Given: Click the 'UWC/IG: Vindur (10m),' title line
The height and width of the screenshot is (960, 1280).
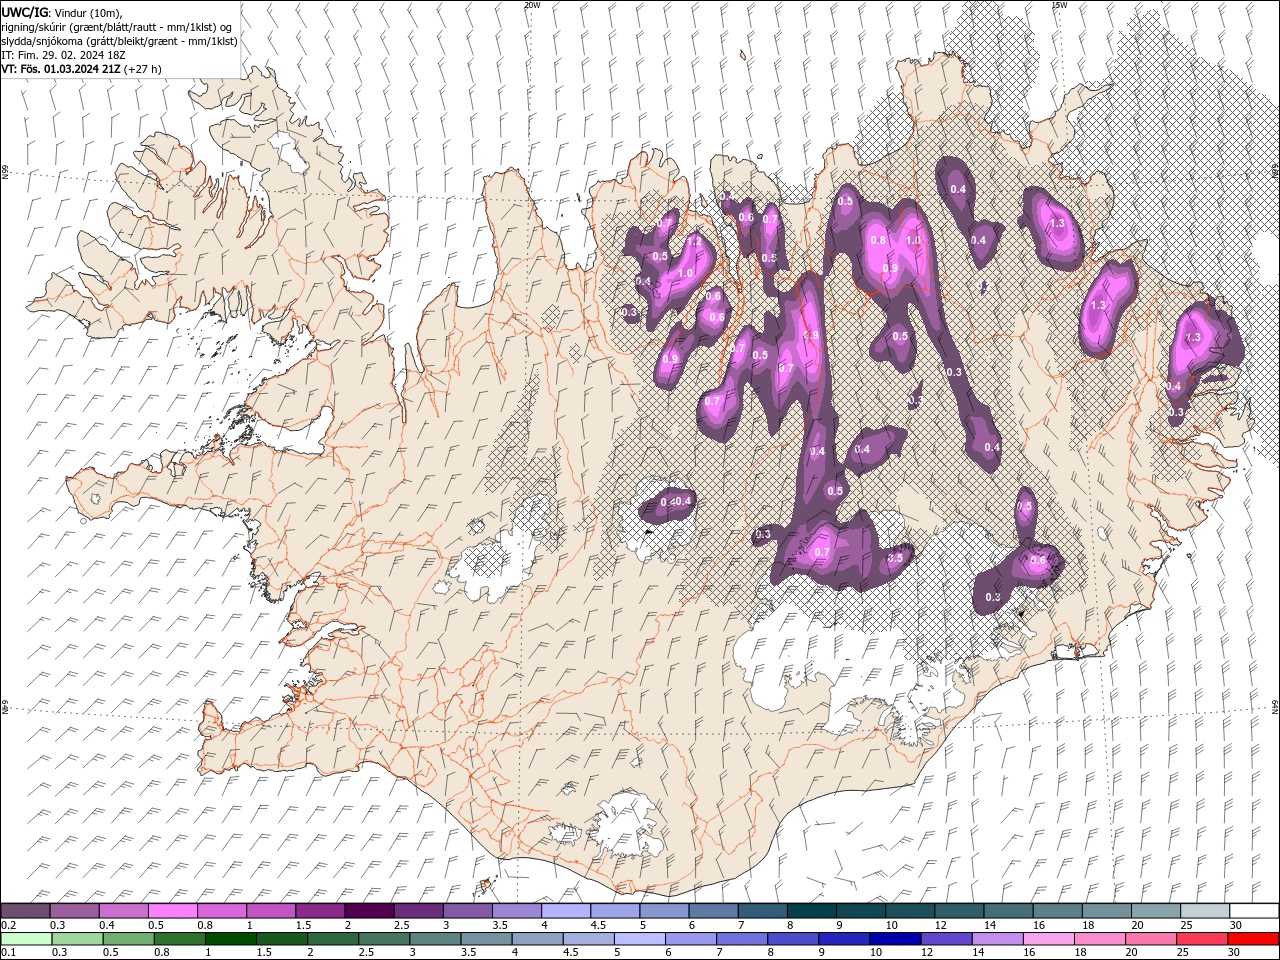Looking at the screenshot, I should click(x=61, y=12).
